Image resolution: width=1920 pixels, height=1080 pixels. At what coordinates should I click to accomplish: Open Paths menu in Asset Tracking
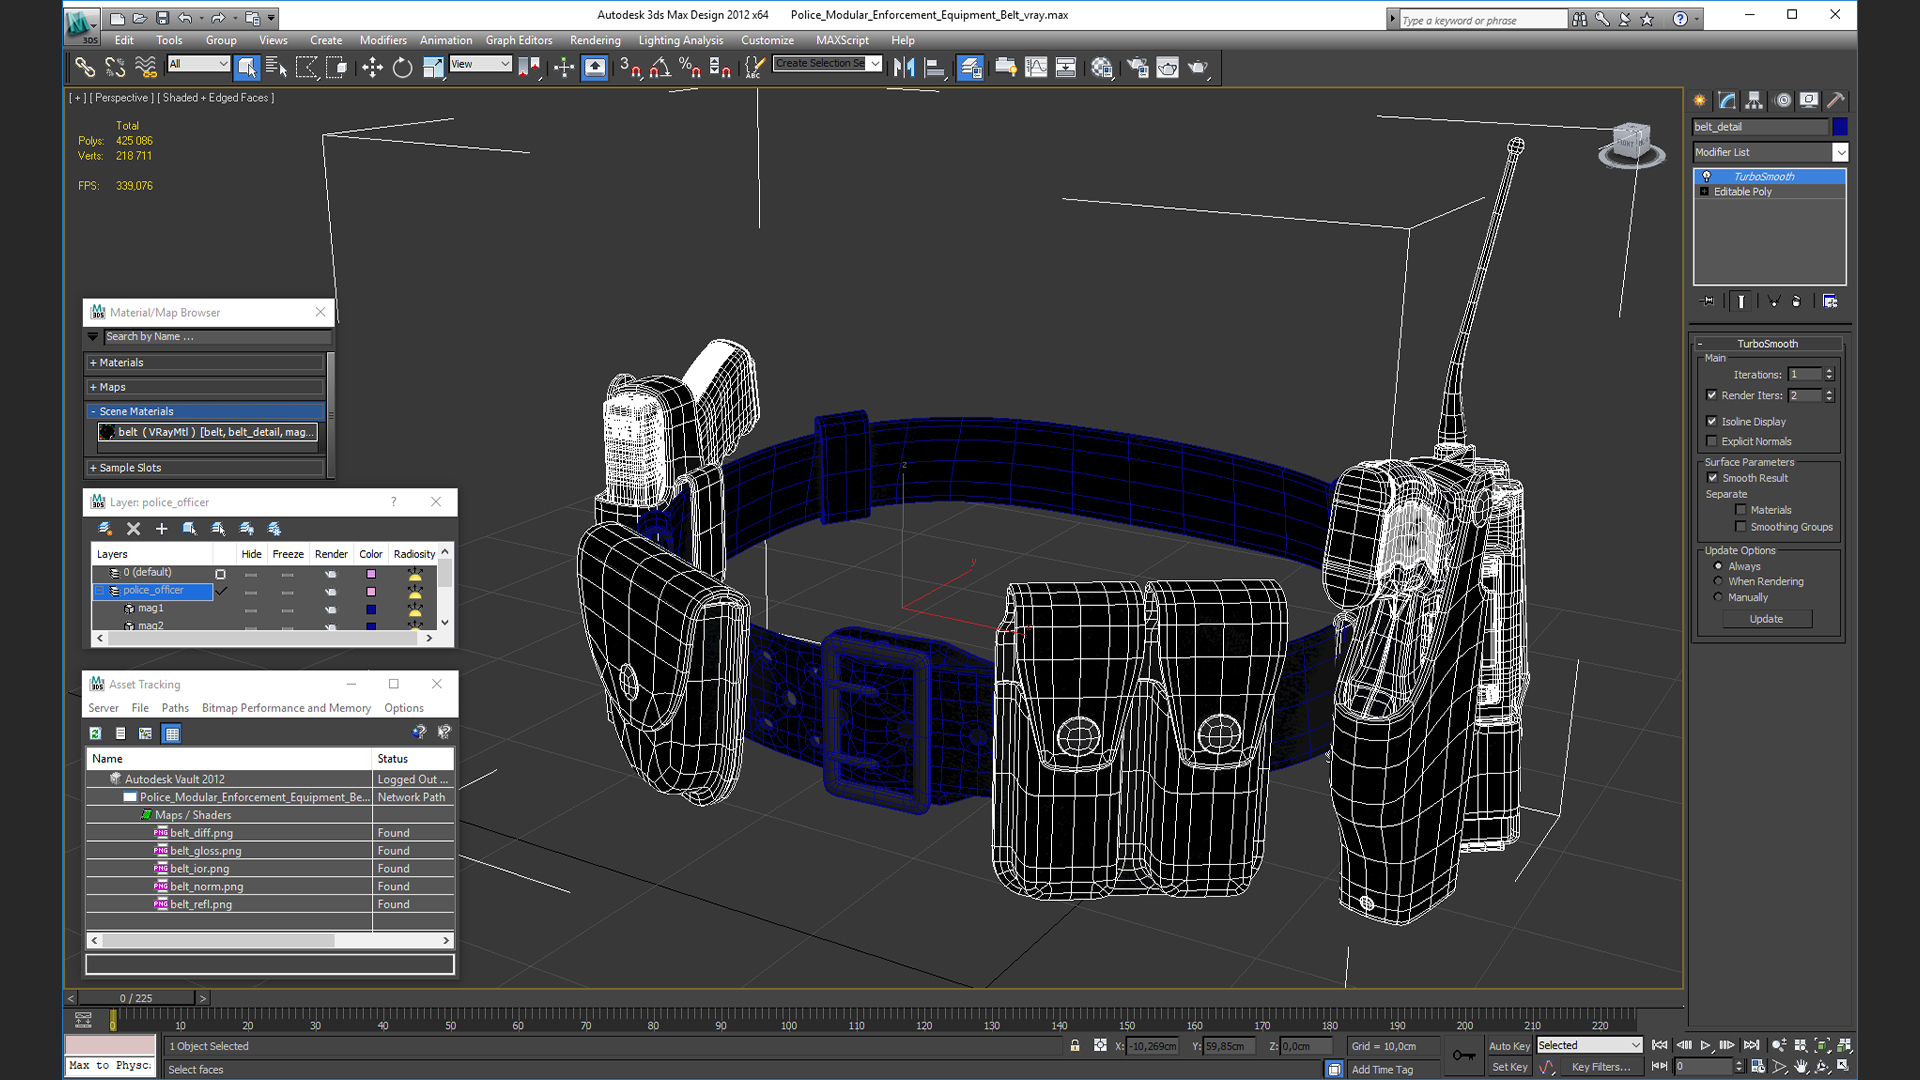(175, 708)
